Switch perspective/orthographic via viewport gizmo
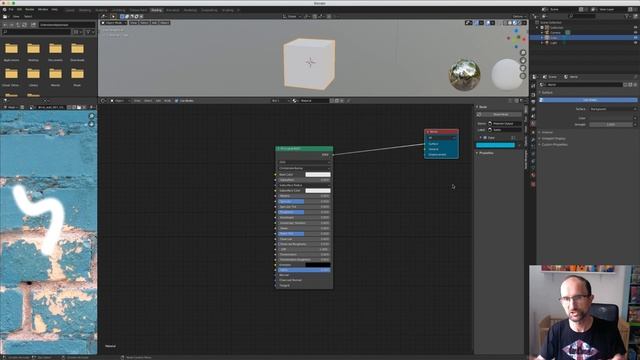Viewport: 640px width, 360px height. pos(523,76)
